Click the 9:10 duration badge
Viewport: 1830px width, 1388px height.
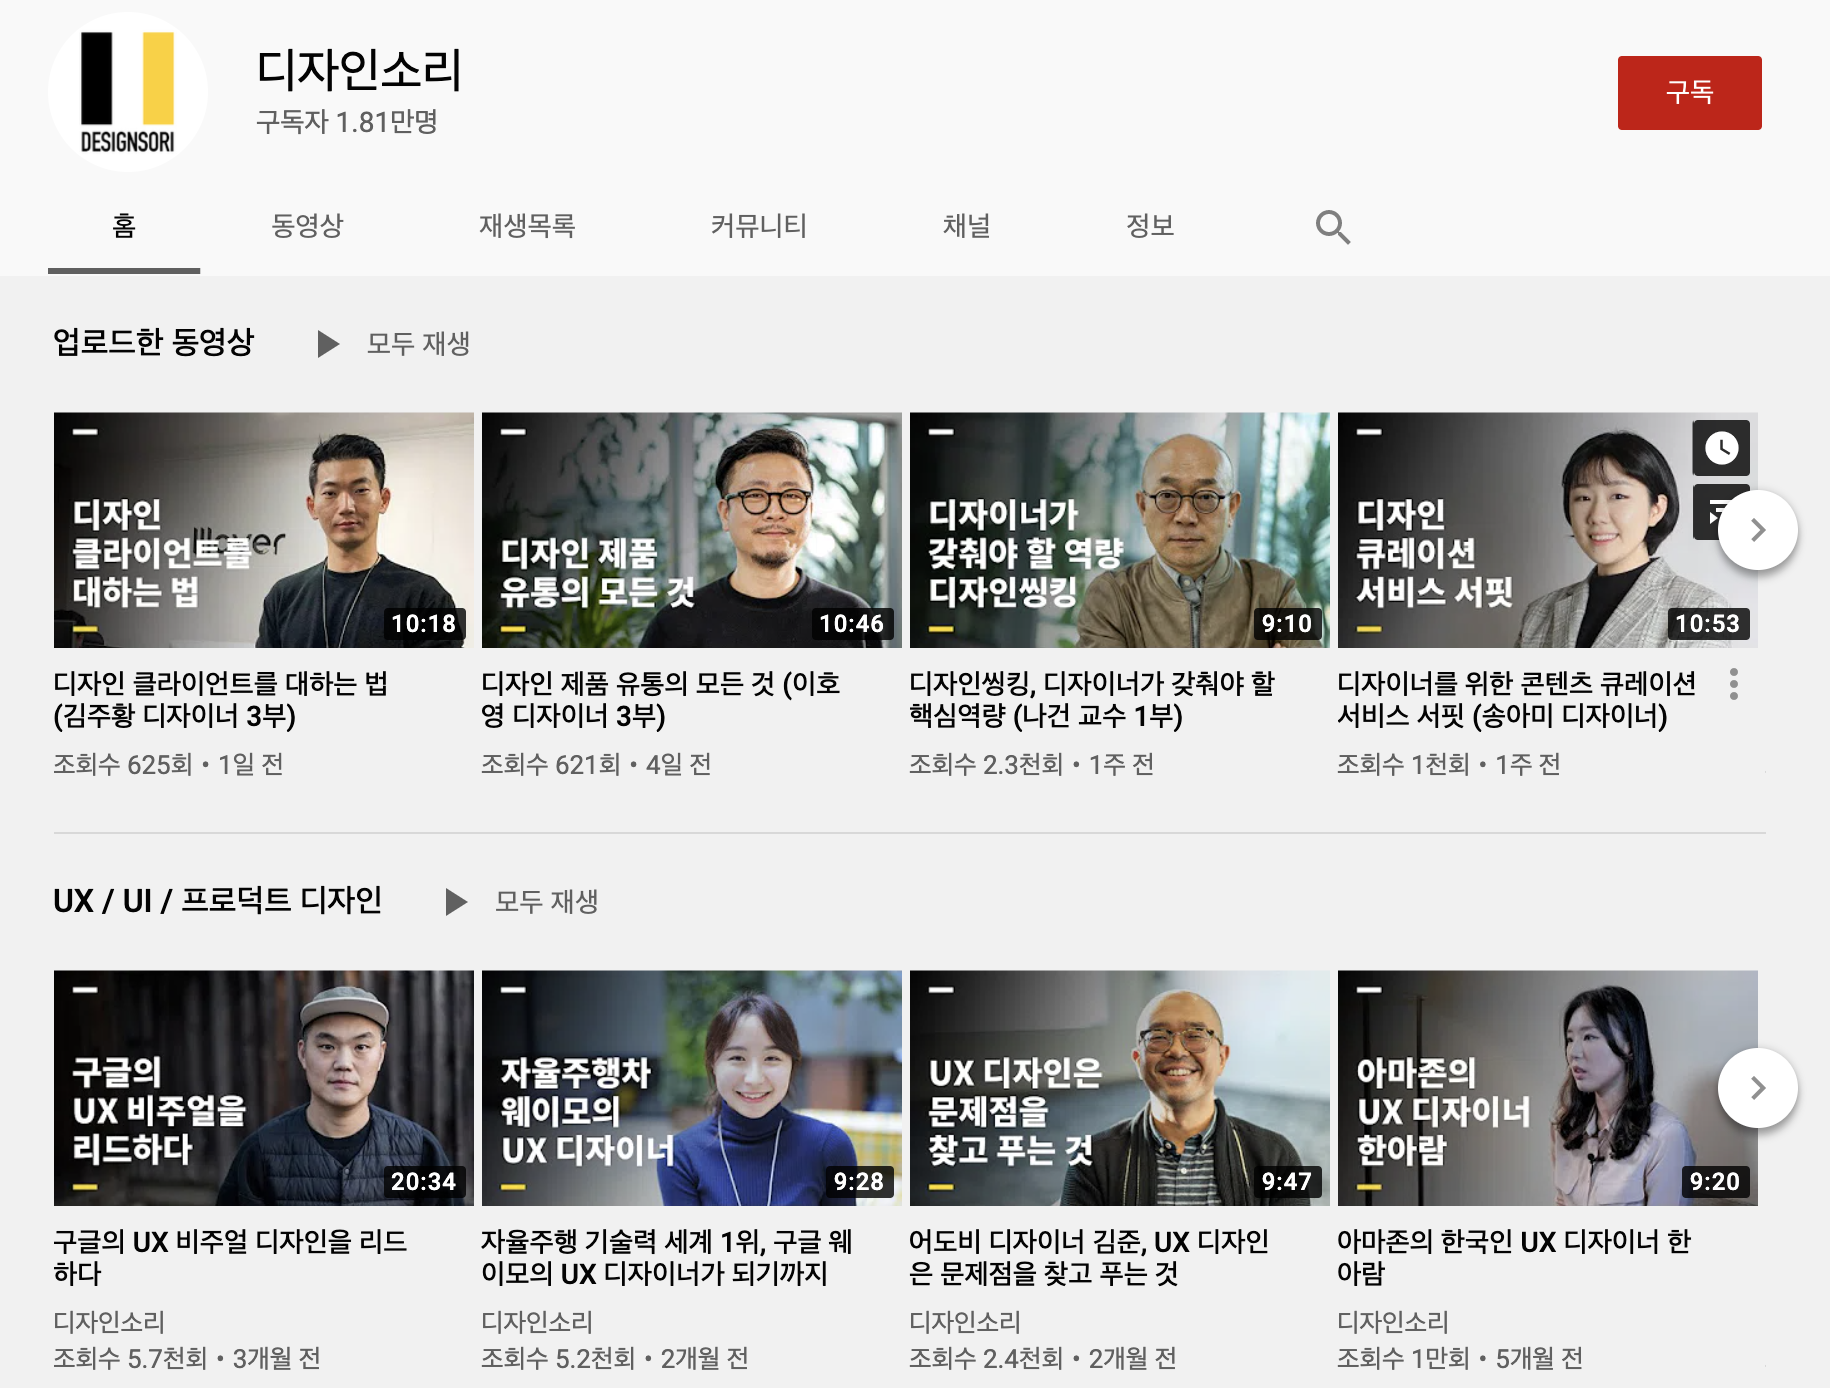coord(1286,624)
